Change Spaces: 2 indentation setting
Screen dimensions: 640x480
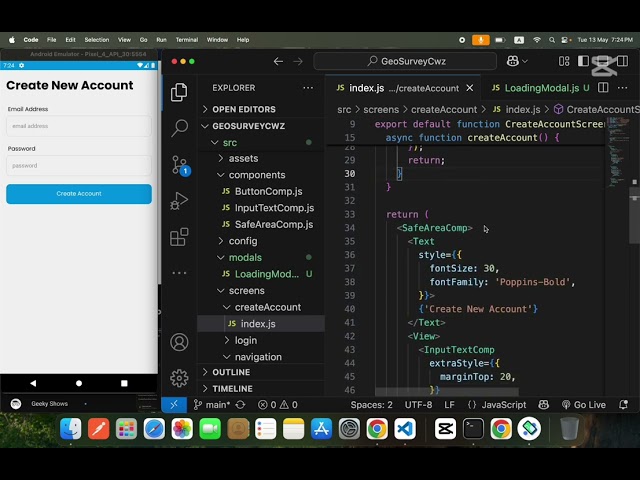pos(371,404)
